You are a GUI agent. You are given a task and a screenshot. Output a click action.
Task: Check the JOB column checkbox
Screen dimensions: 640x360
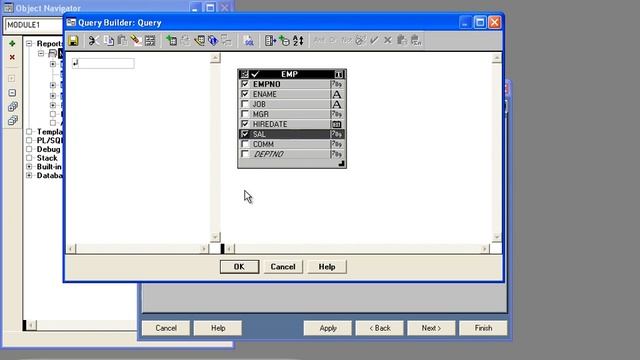(x=245, y=104)
